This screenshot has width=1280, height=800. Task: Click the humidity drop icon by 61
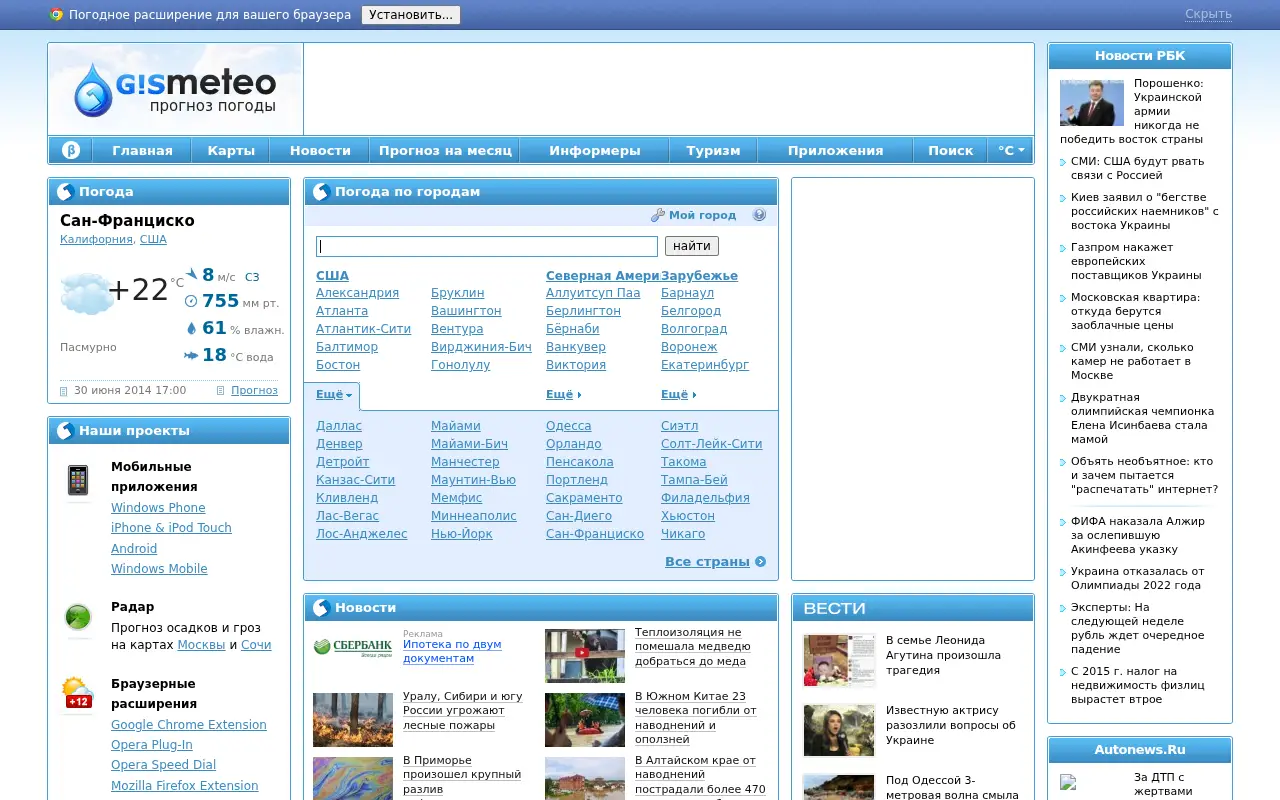pyautogui.click(x=192, y=328)
